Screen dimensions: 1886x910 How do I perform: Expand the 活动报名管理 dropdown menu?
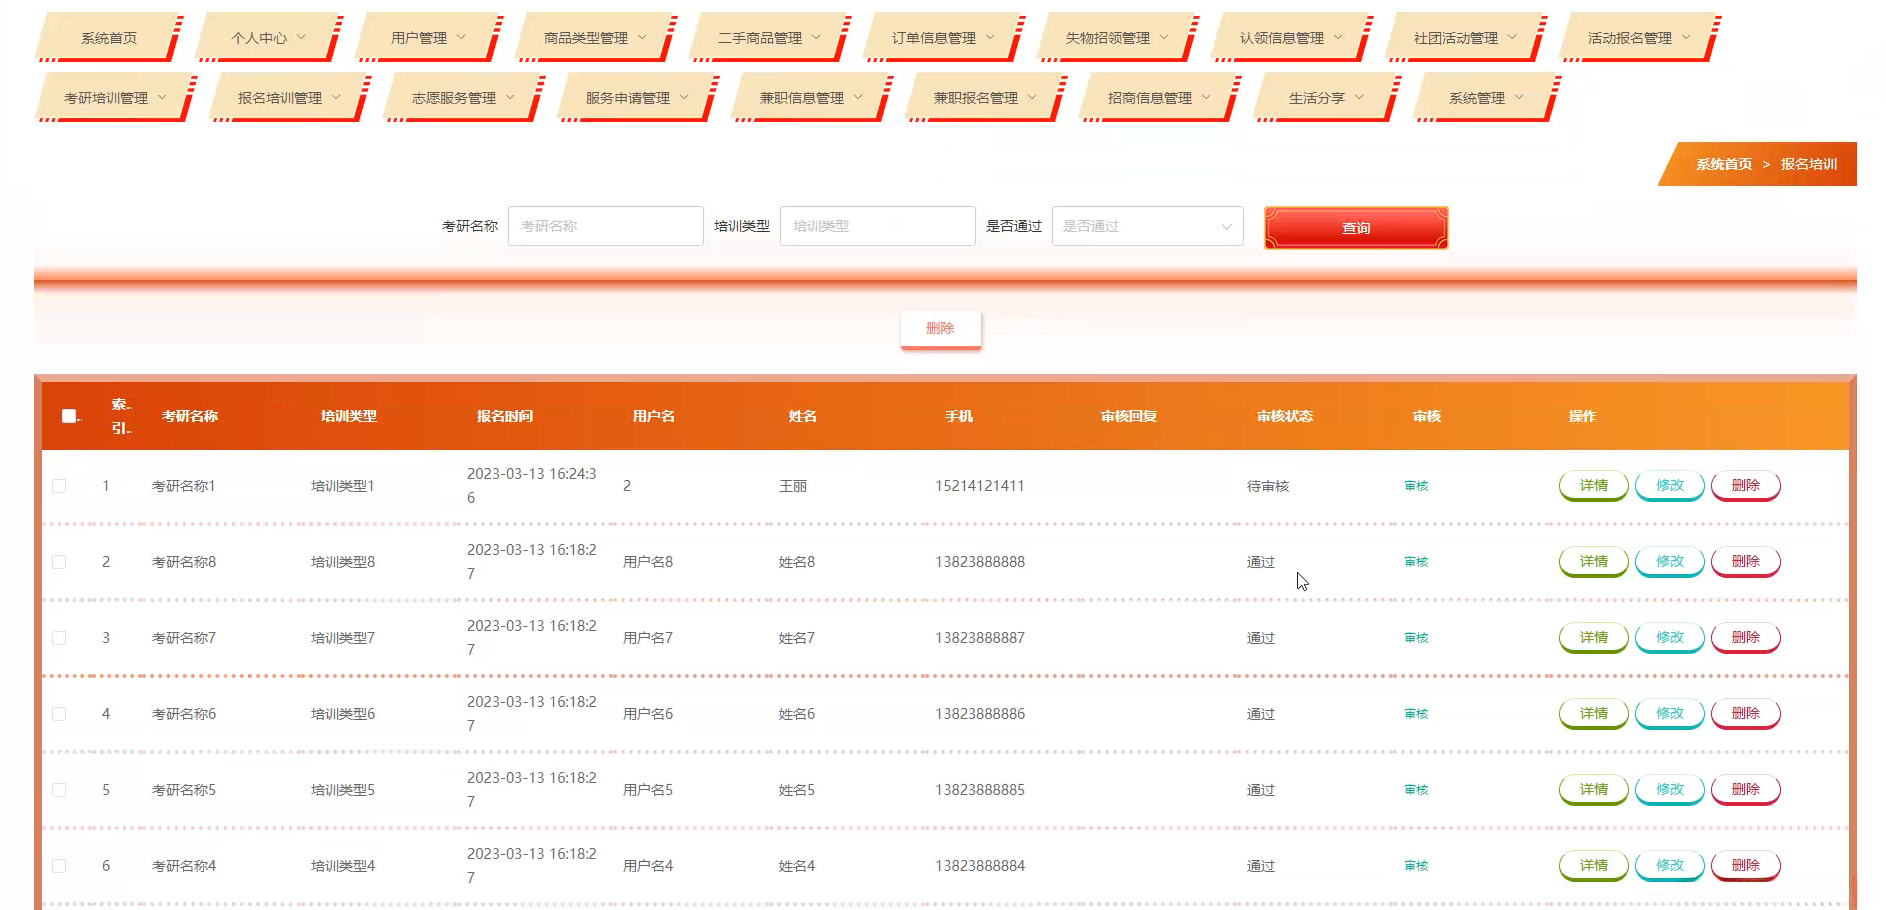(1639, 38)
